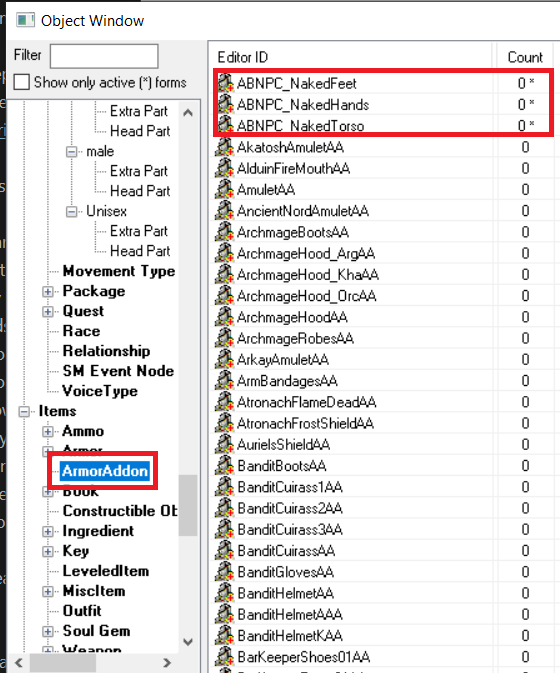This screenshot has height=673, width=560.
Task: Collapse the male tree node
Action: point(72,152)
